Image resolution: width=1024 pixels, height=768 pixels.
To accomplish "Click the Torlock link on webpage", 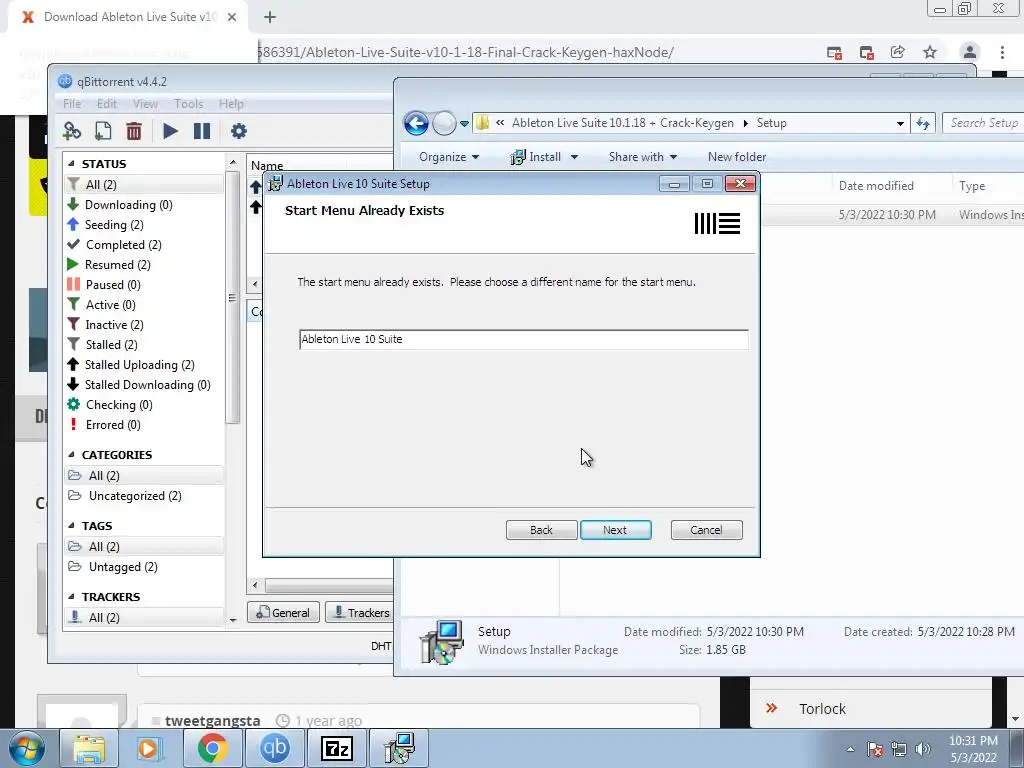I will coord(822,709).
